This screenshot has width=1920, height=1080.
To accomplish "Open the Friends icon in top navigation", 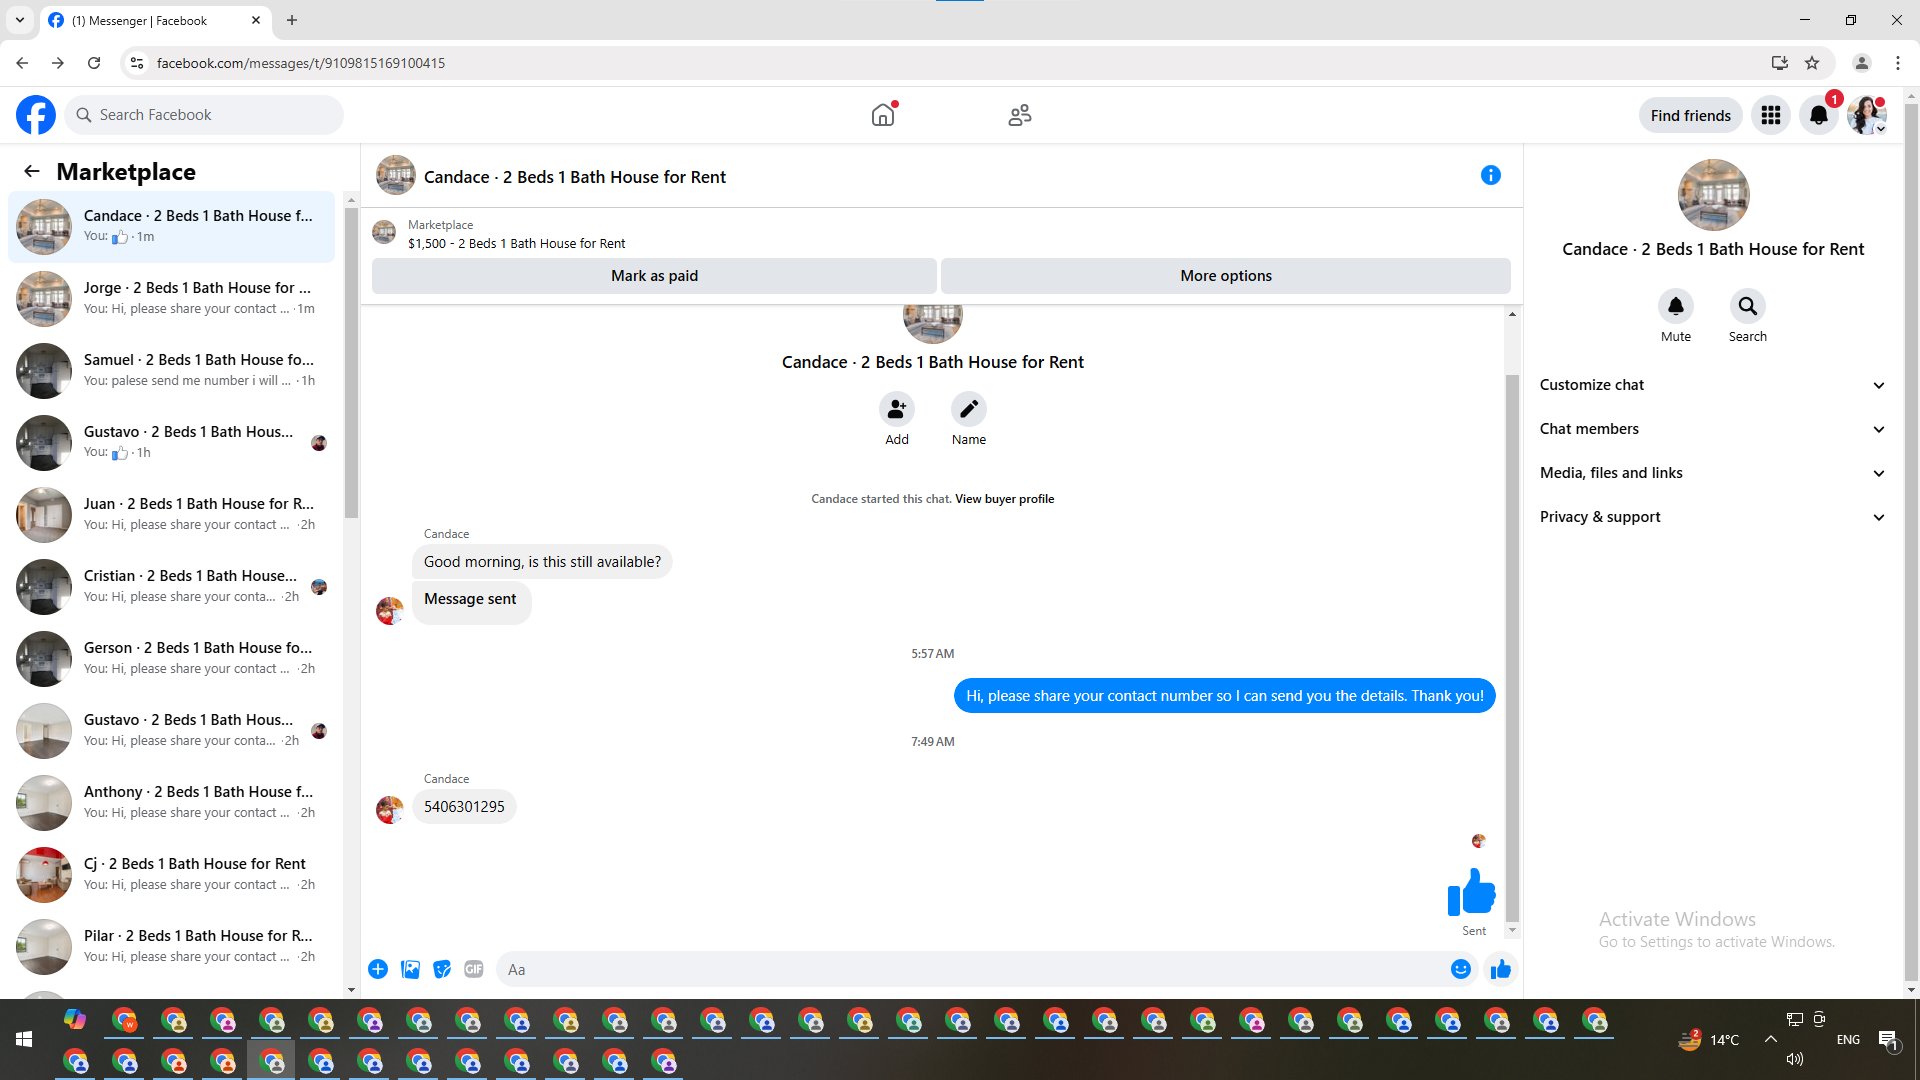I will [1020, 115].
